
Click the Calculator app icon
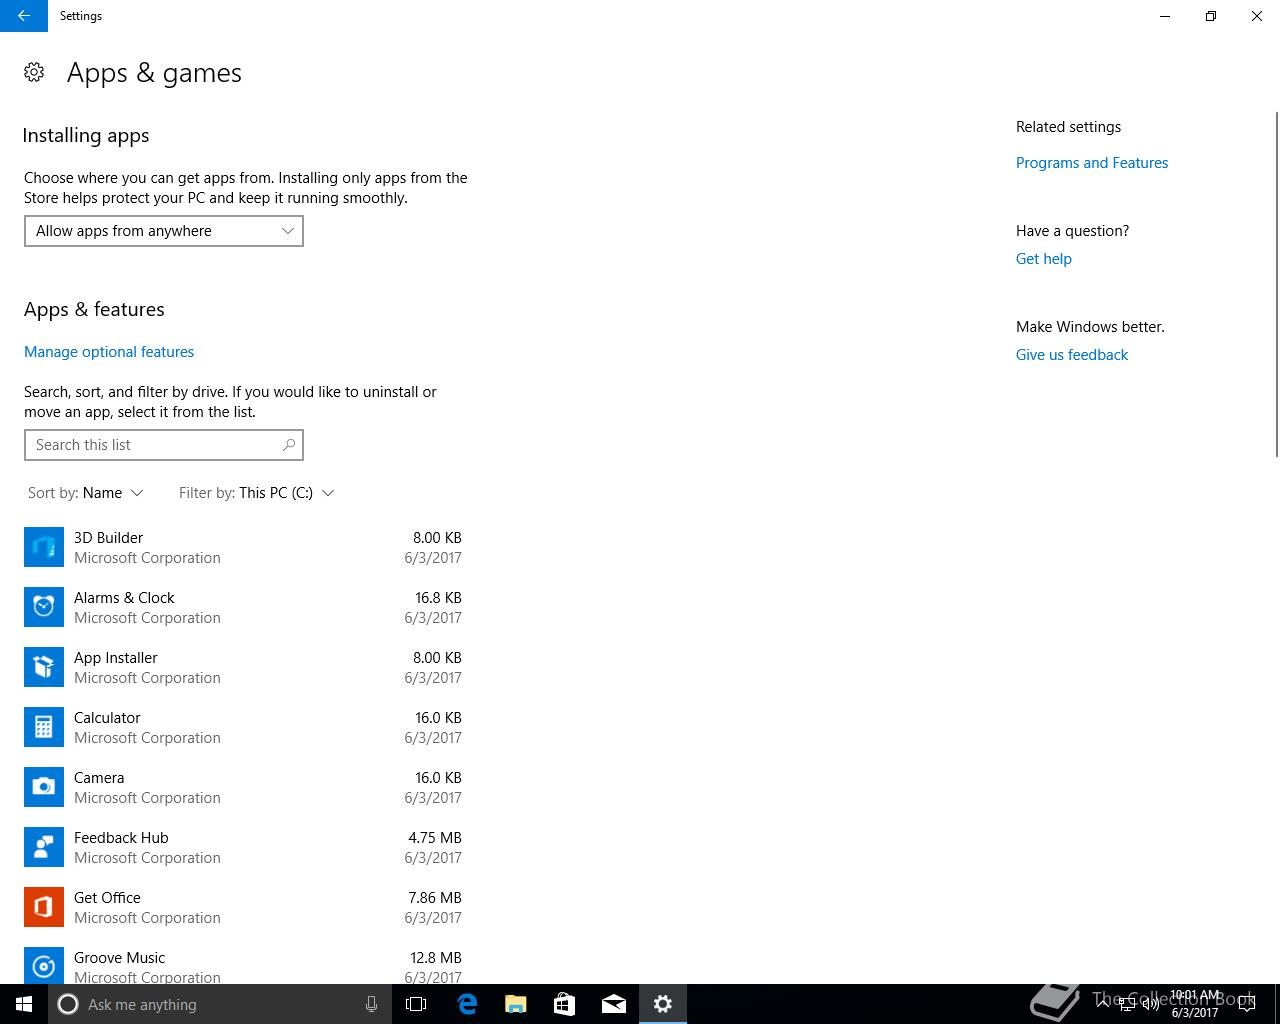click(44, 727)
